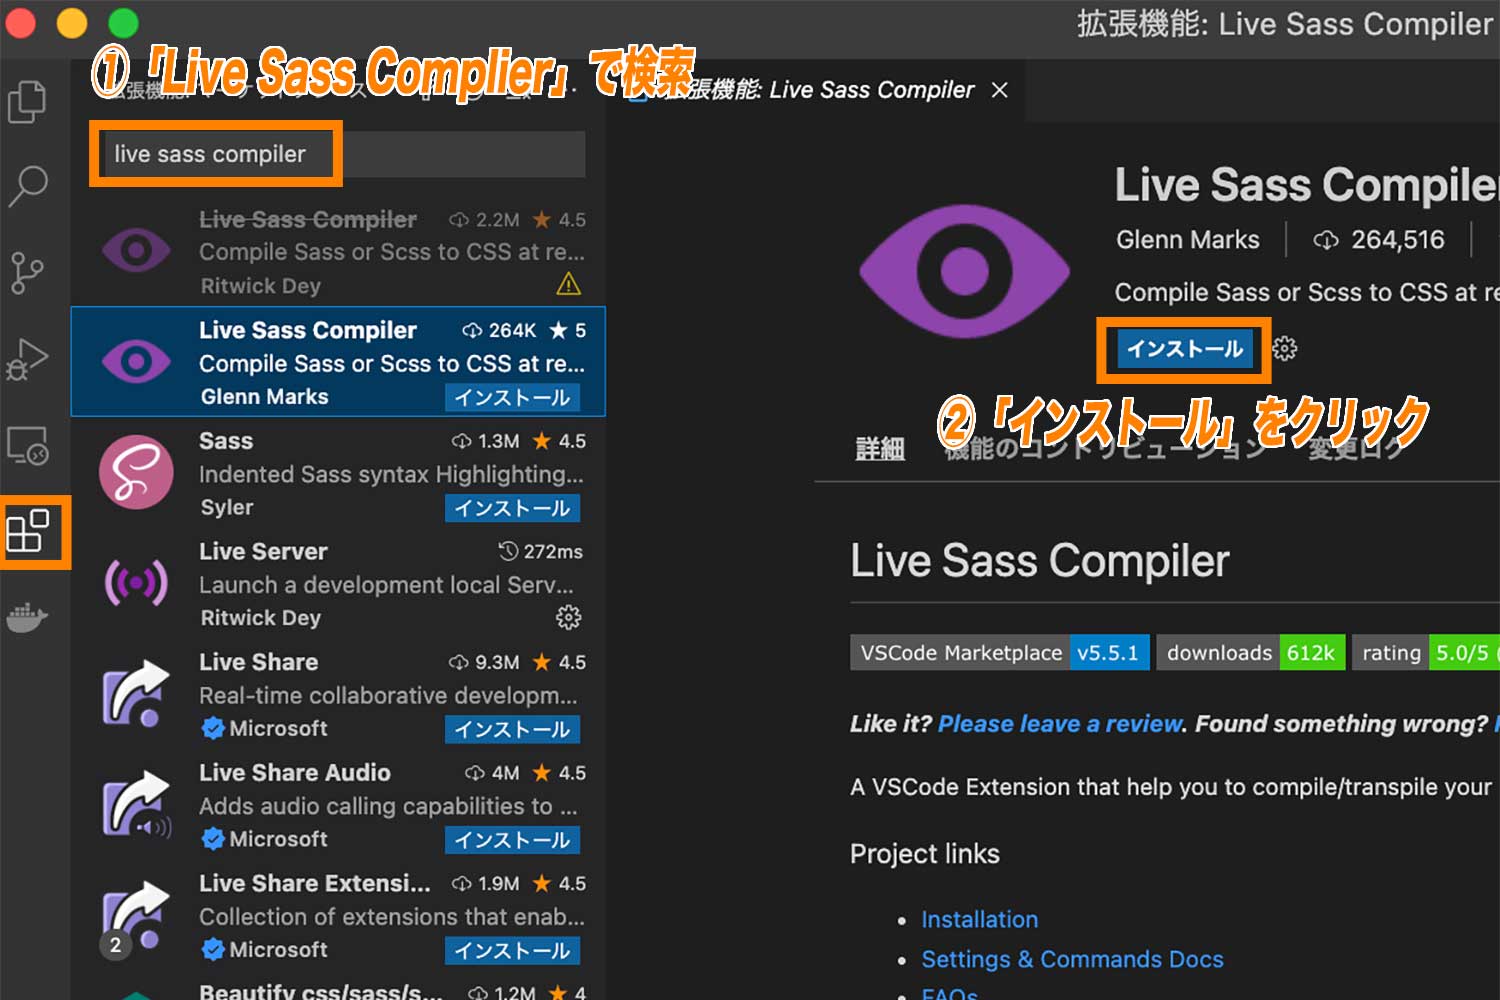Open the Please leave a review link

point(1060,724)
